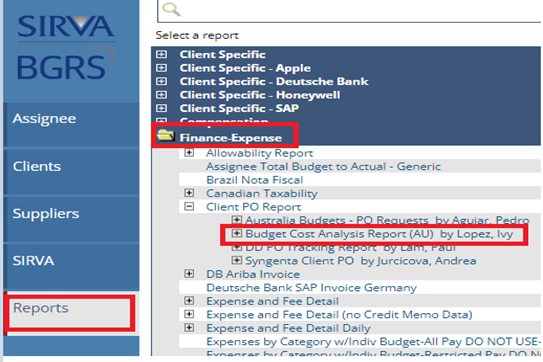Open Deutsche Bank SAP Invoice Germany report

point(311,288)
